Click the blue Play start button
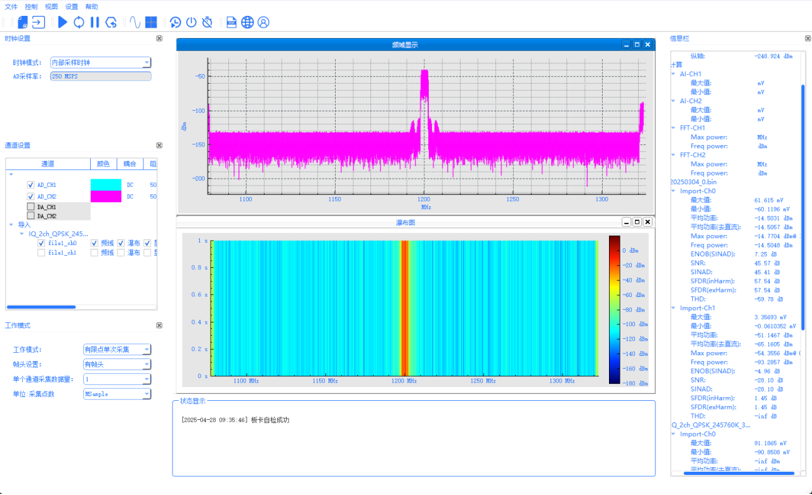 point(62,22)
